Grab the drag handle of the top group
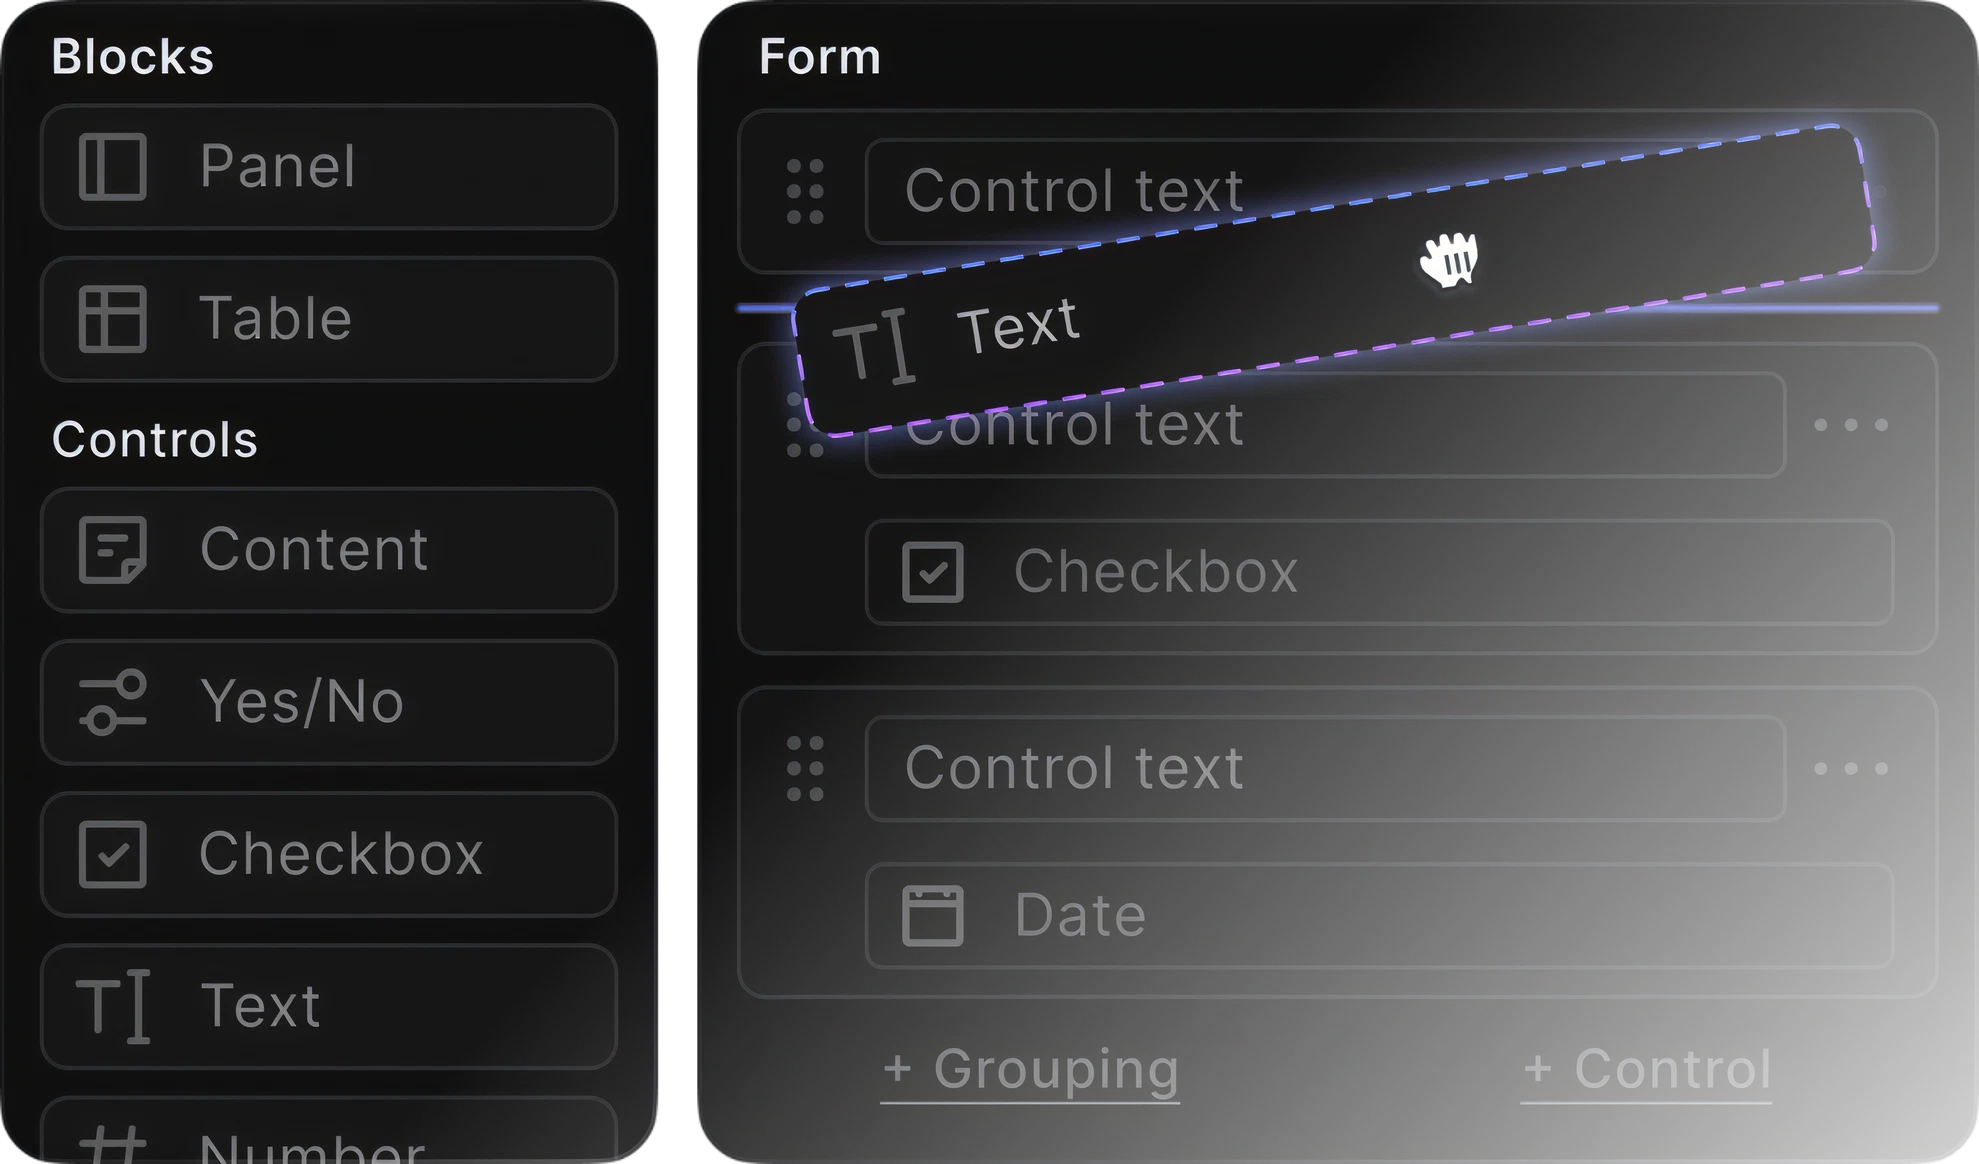Image resolution: width=1979 pixels, height=1164 pixels. (805, 191)
